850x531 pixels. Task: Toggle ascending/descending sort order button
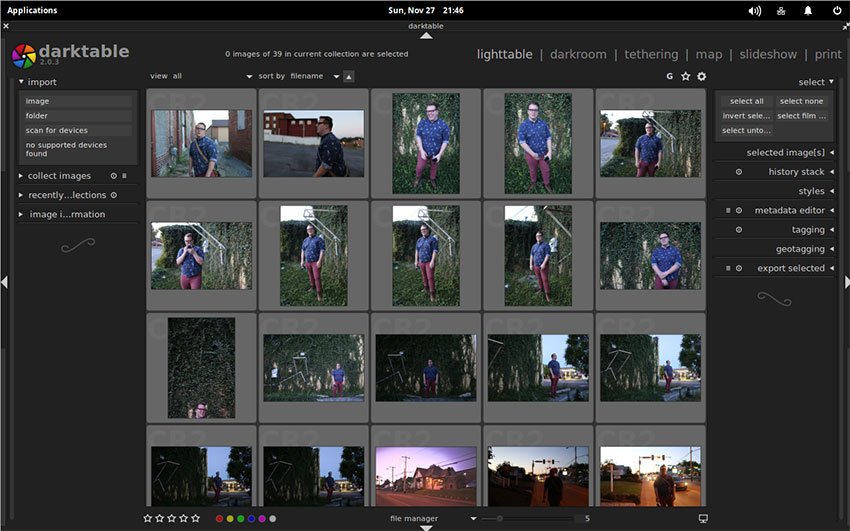pyautogui.click(x=349, y=76)
